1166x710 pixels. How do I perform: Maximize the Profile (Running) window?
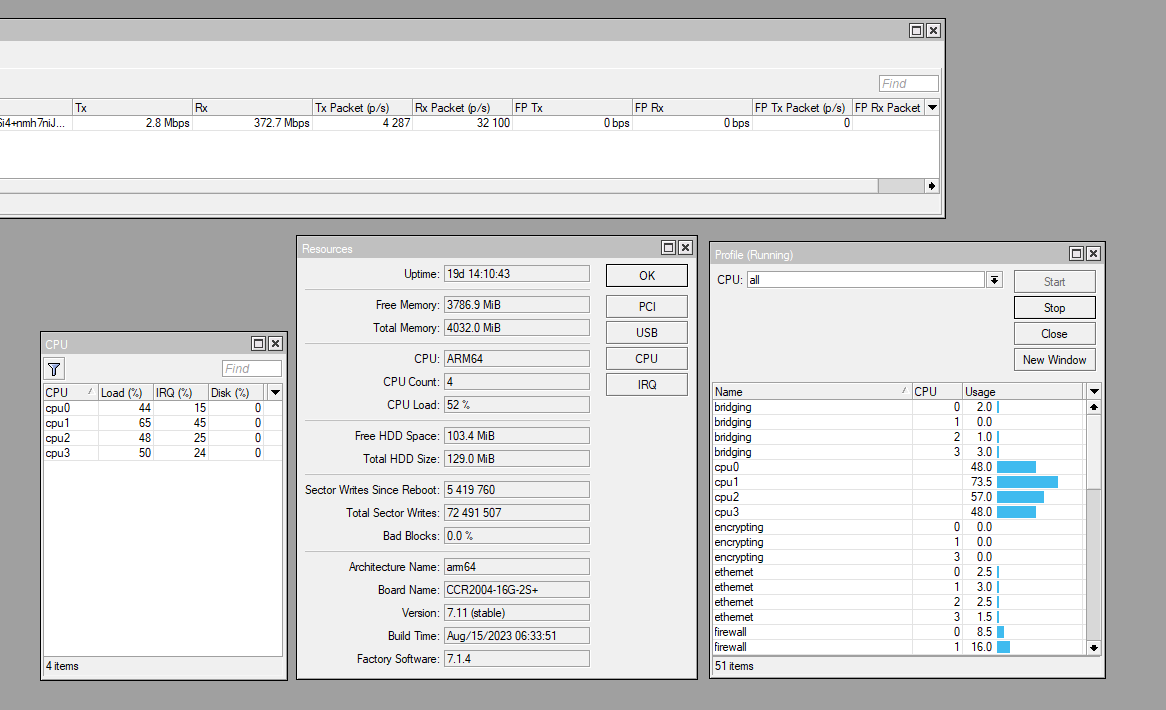click(1076, 255)
